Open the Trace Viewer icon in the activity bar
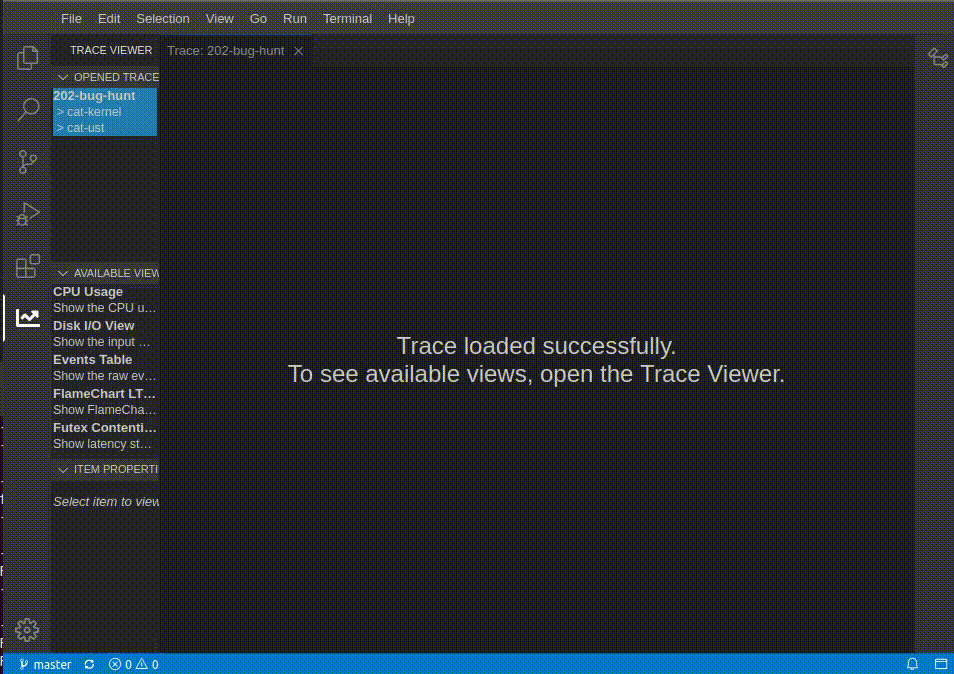 pos(27,317)
